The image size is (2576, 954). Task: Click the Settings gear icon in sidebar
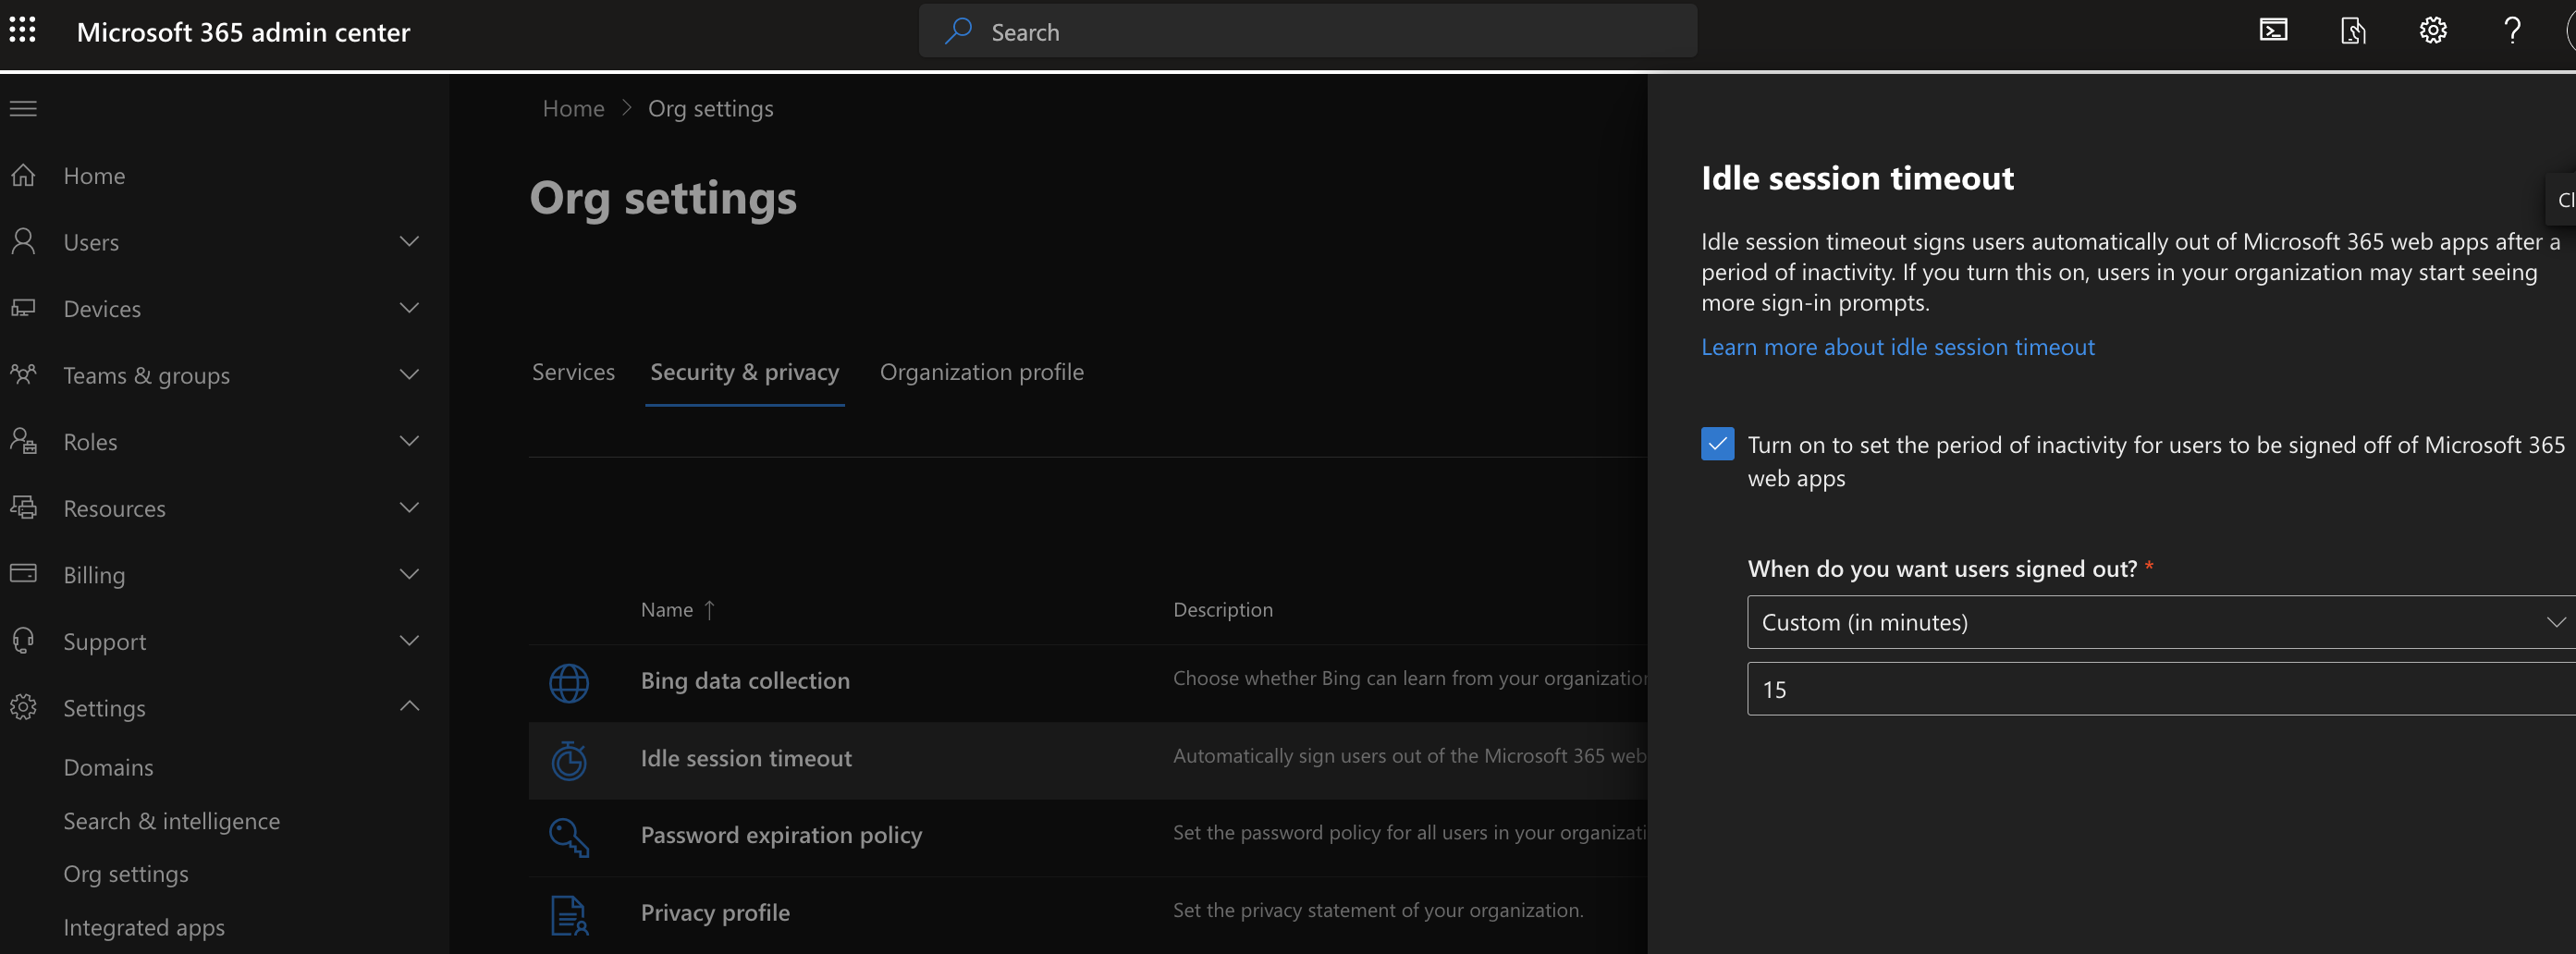[23, 707]
